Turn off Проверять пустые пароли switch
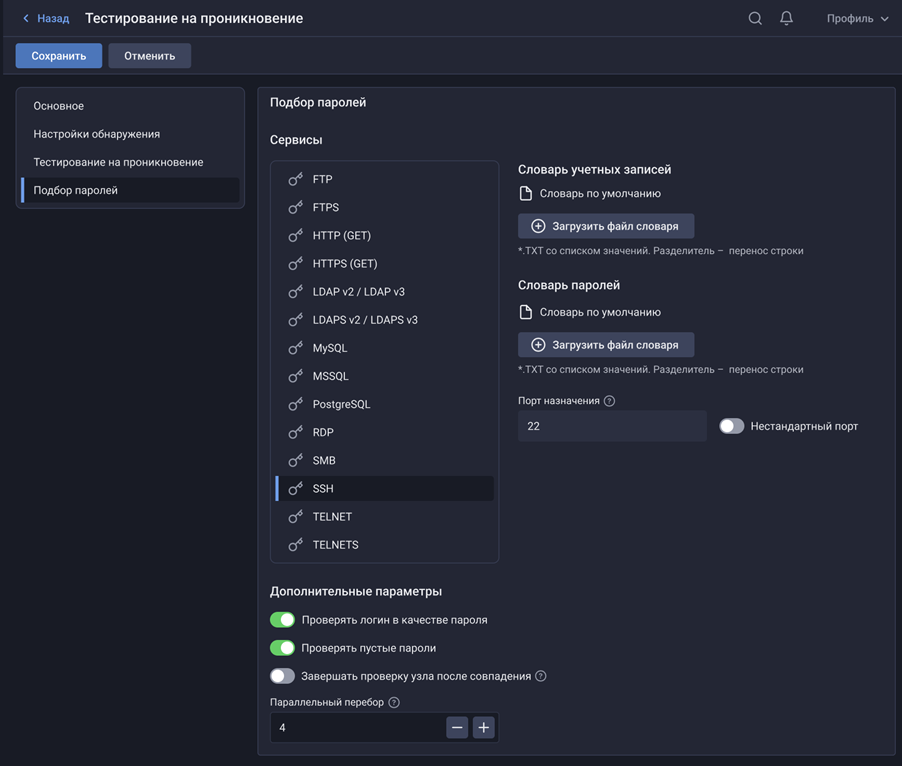 (x=282, y=648)
